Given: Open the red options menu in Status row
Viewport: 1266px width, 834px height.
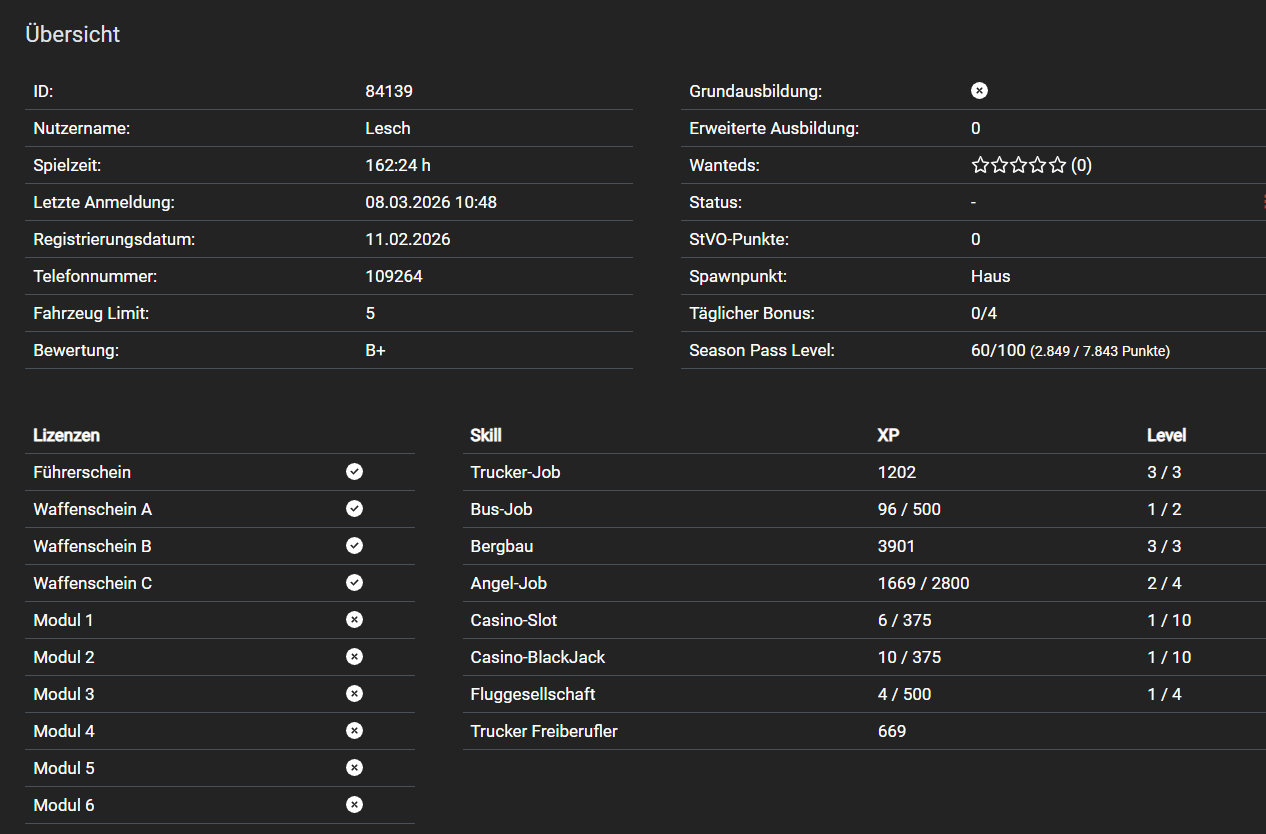Looking at the screenshot, I should pos(1263,202).
